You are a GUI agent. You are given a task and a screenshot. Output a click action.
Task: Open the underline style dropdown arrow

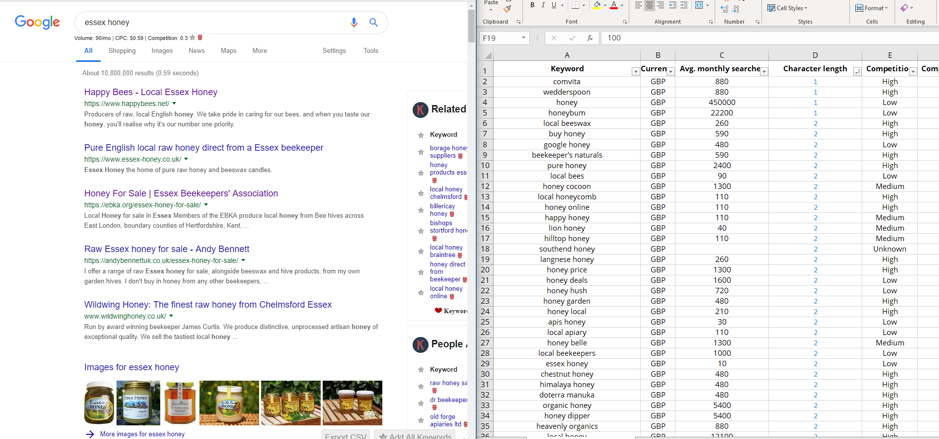[x=562, y=6]
